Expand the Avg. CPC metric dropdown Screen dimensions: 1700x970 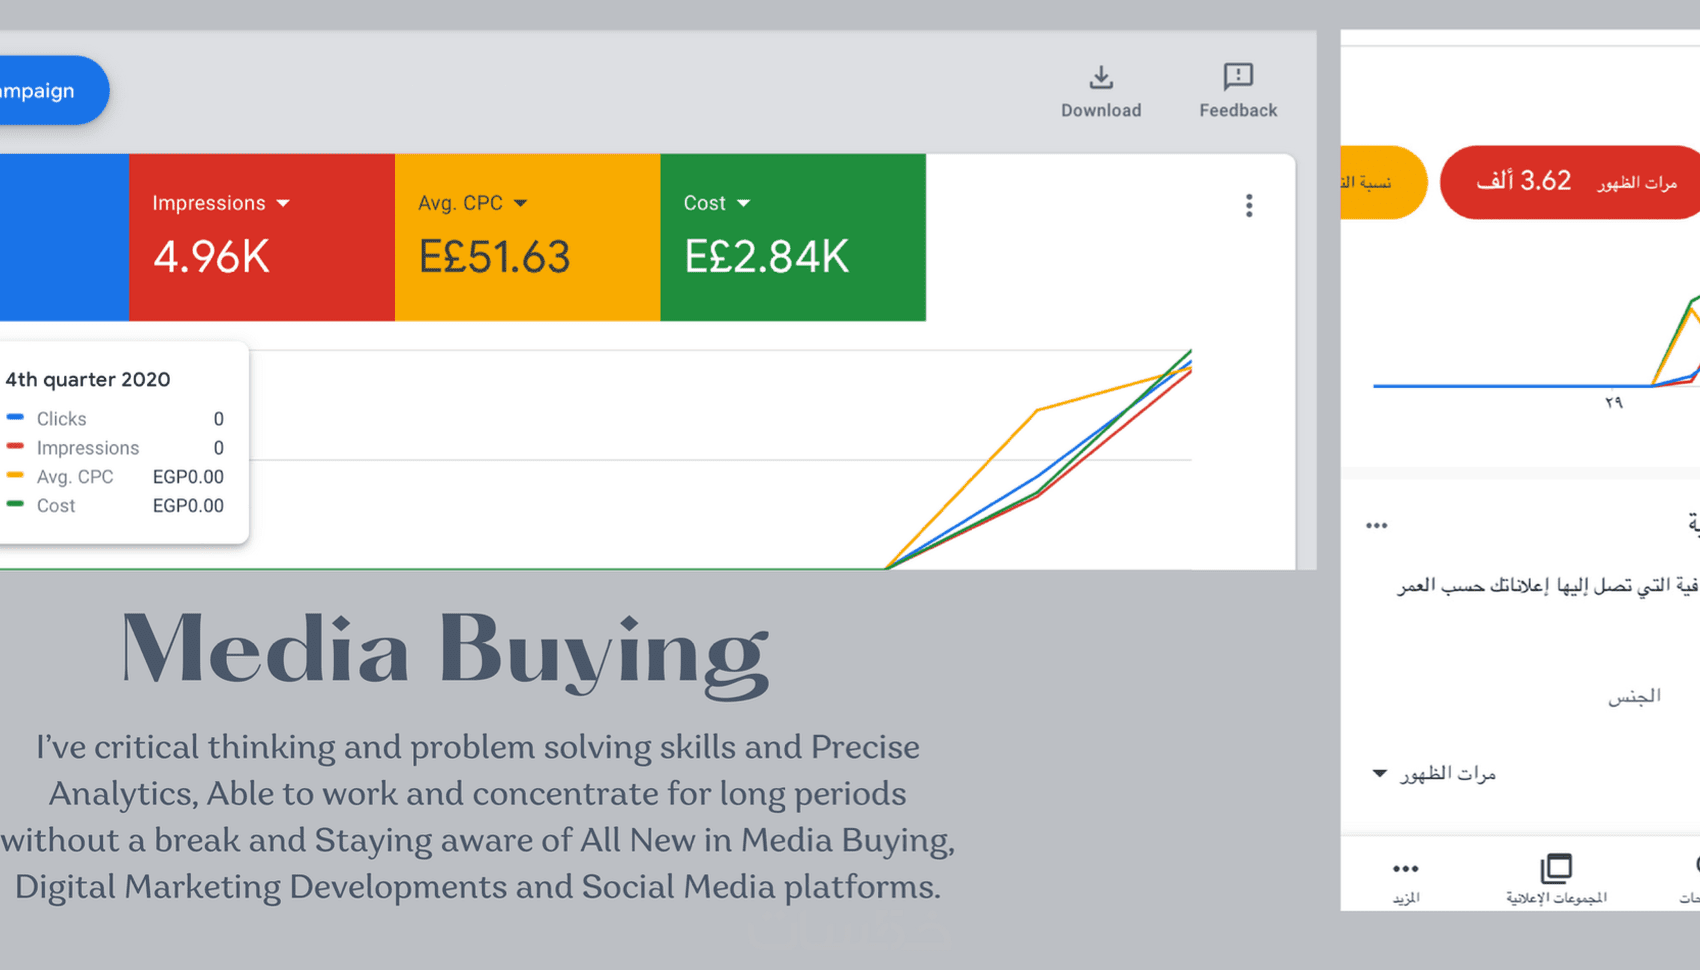[520, 203]
